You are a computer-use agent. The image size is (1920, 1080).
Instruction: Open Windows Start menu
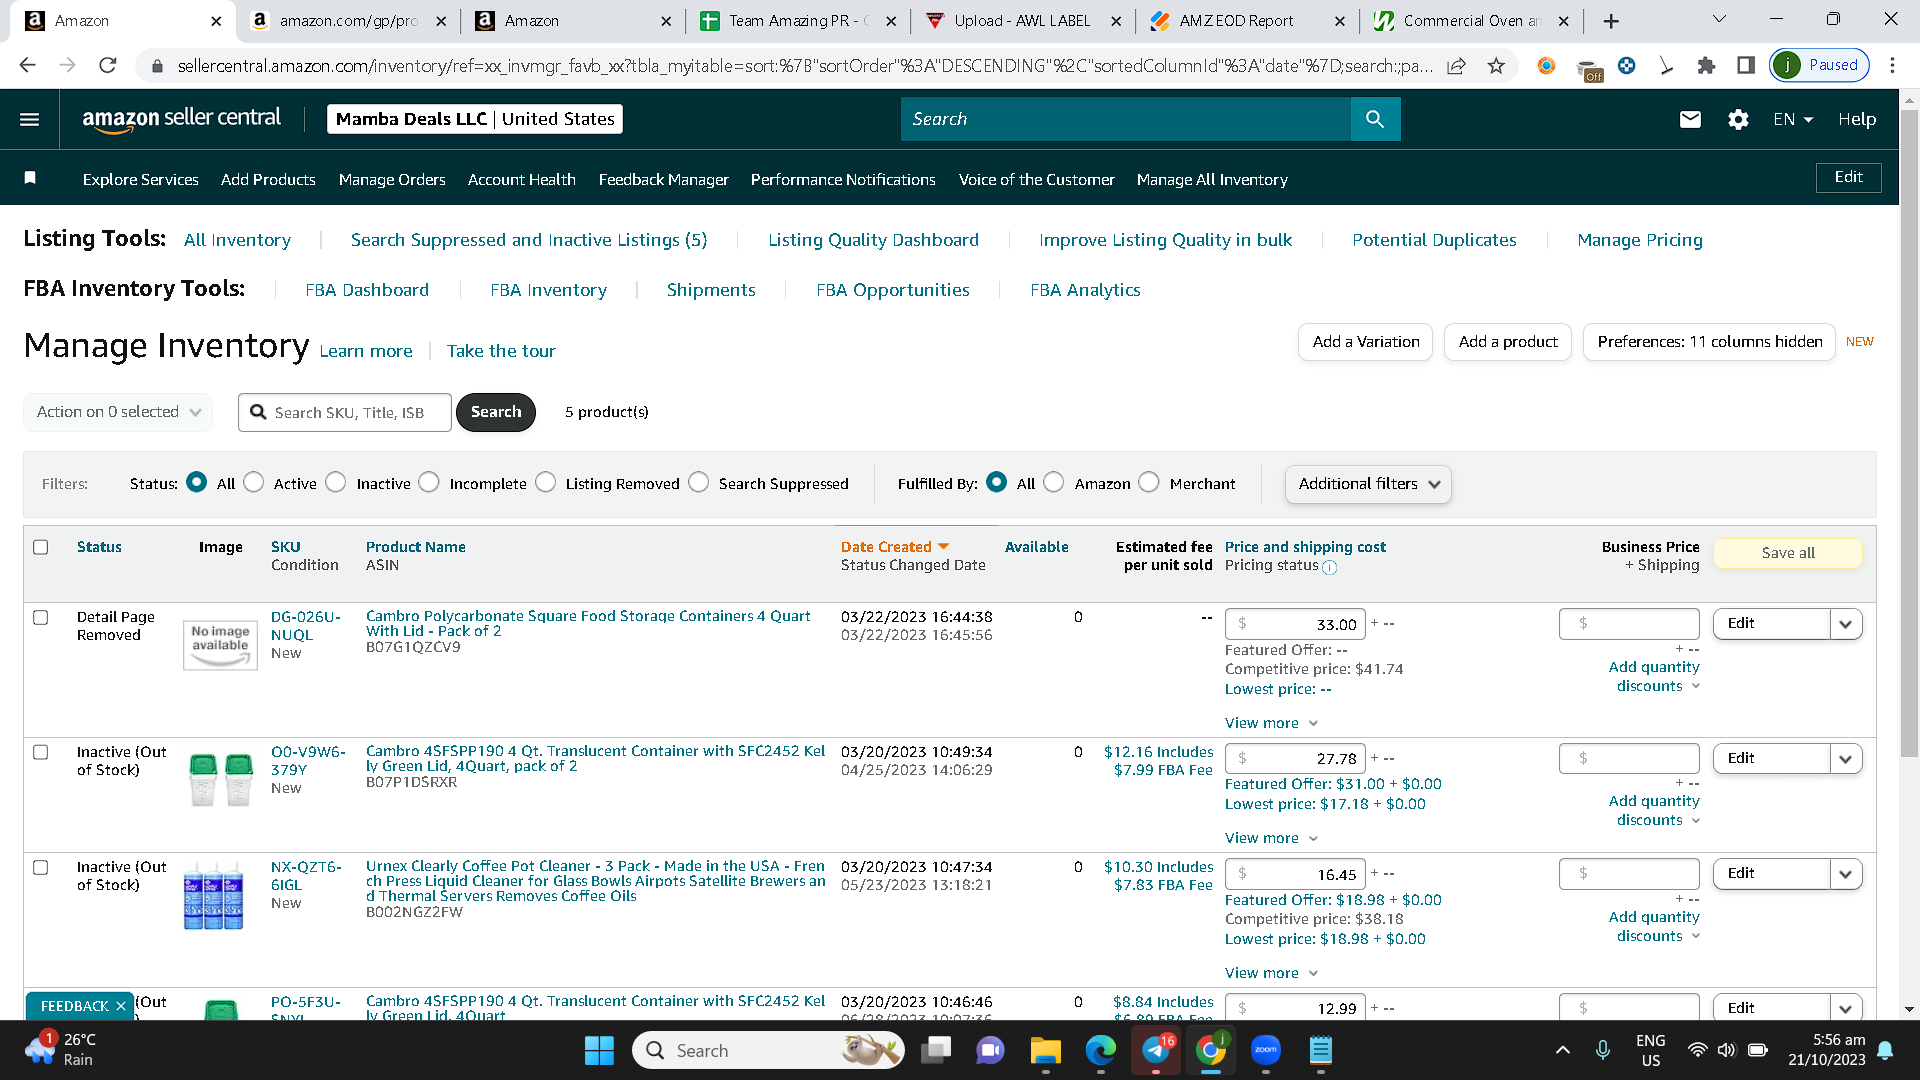pyautogui.click(x=599, y=1050)
